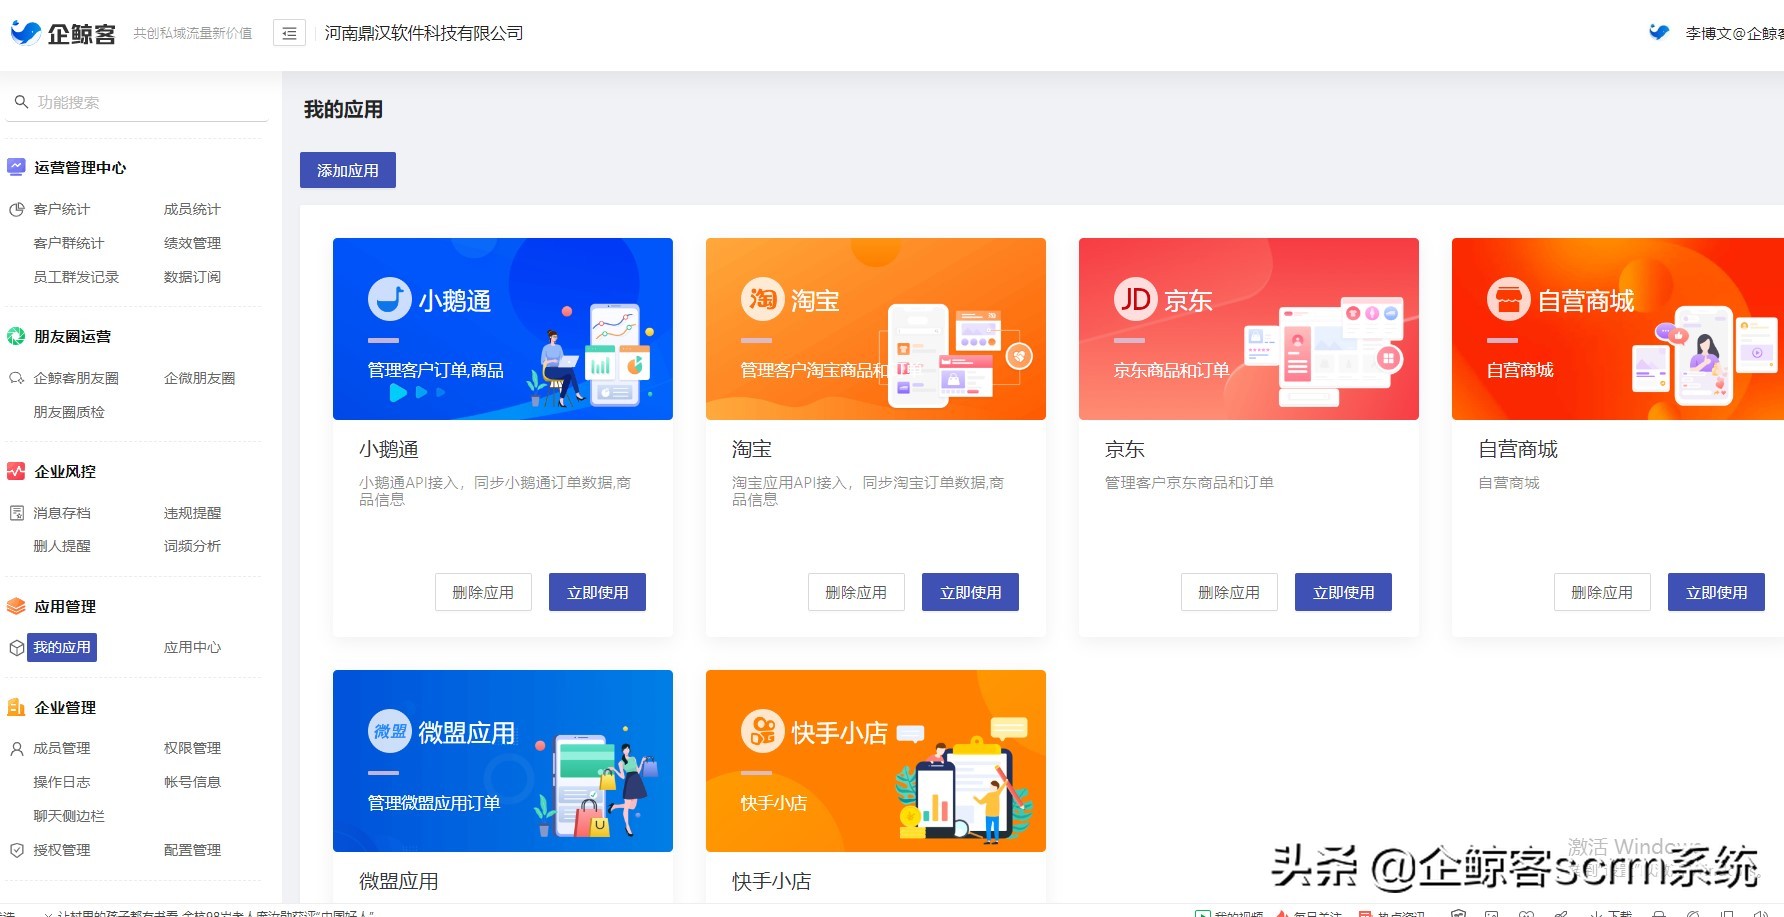
Task: Click the 企业管理 building icon
Action: [16, 707]
